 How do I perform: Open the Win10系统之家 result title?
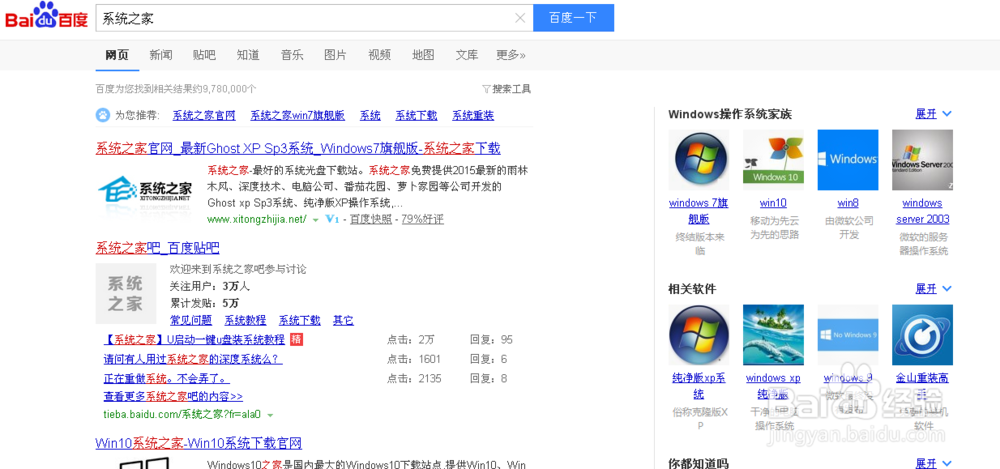198,443
